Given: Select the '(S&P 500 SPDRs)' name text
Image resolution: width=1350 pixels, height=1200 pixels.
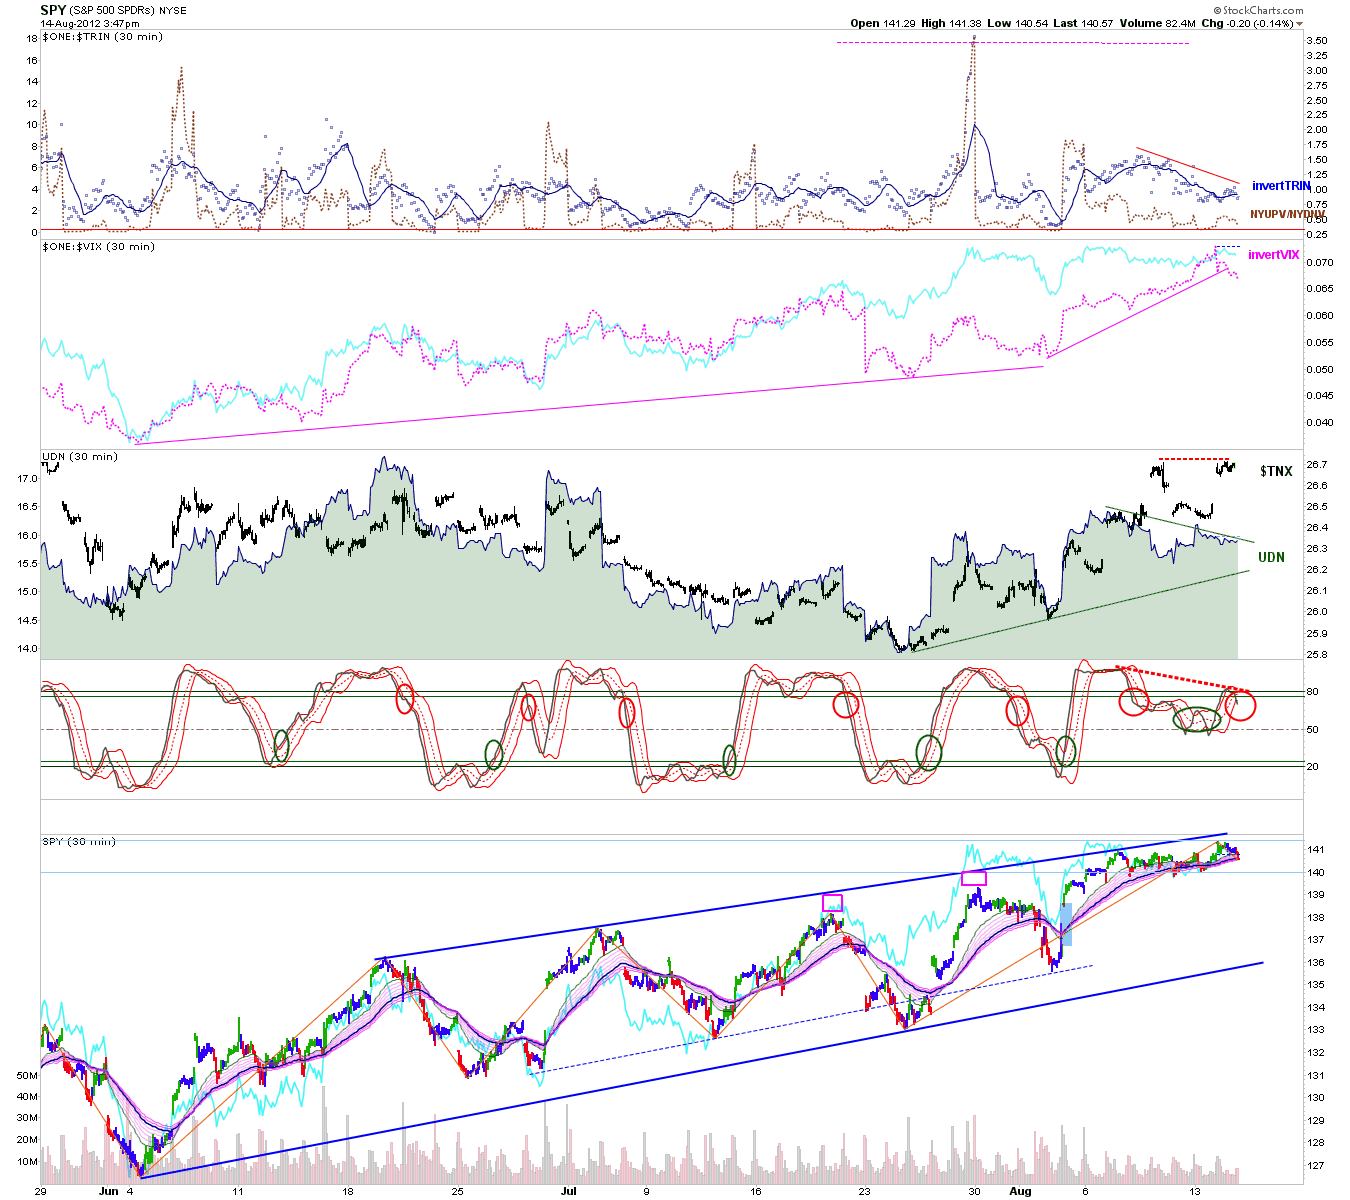Looking at the screenshot, I should pos(113,11).
